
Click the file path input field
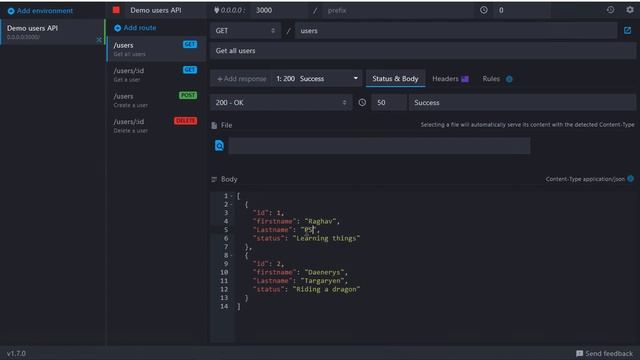pos(379,145)
